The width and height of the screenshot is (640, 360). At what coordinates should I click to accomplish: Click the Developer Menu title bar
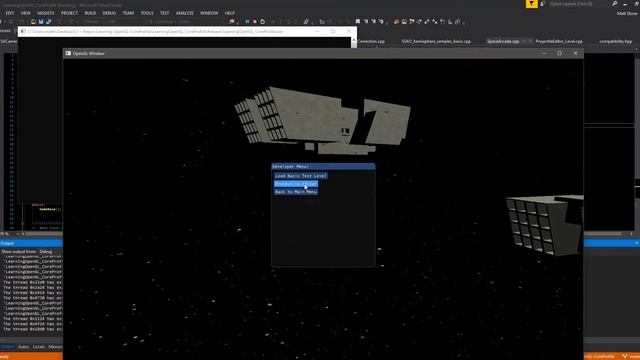(x=323, y=167)
